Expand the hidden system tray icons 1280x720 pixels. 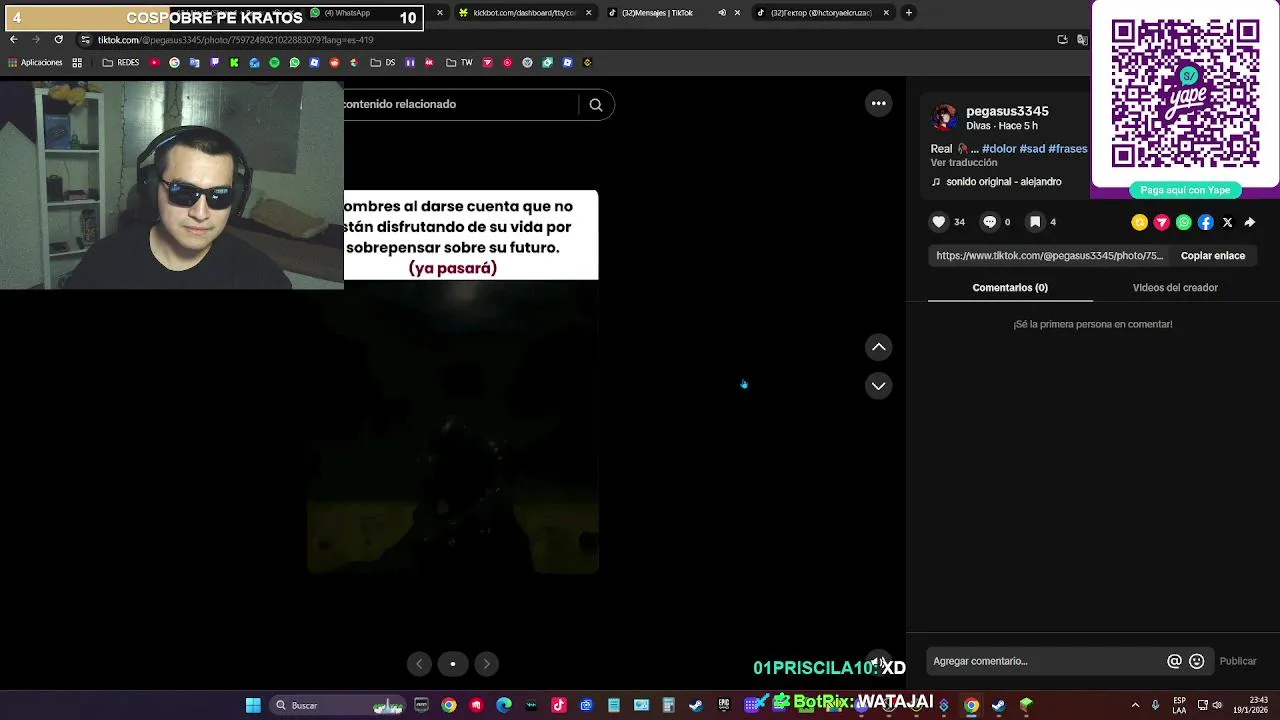pos(1135,705)
